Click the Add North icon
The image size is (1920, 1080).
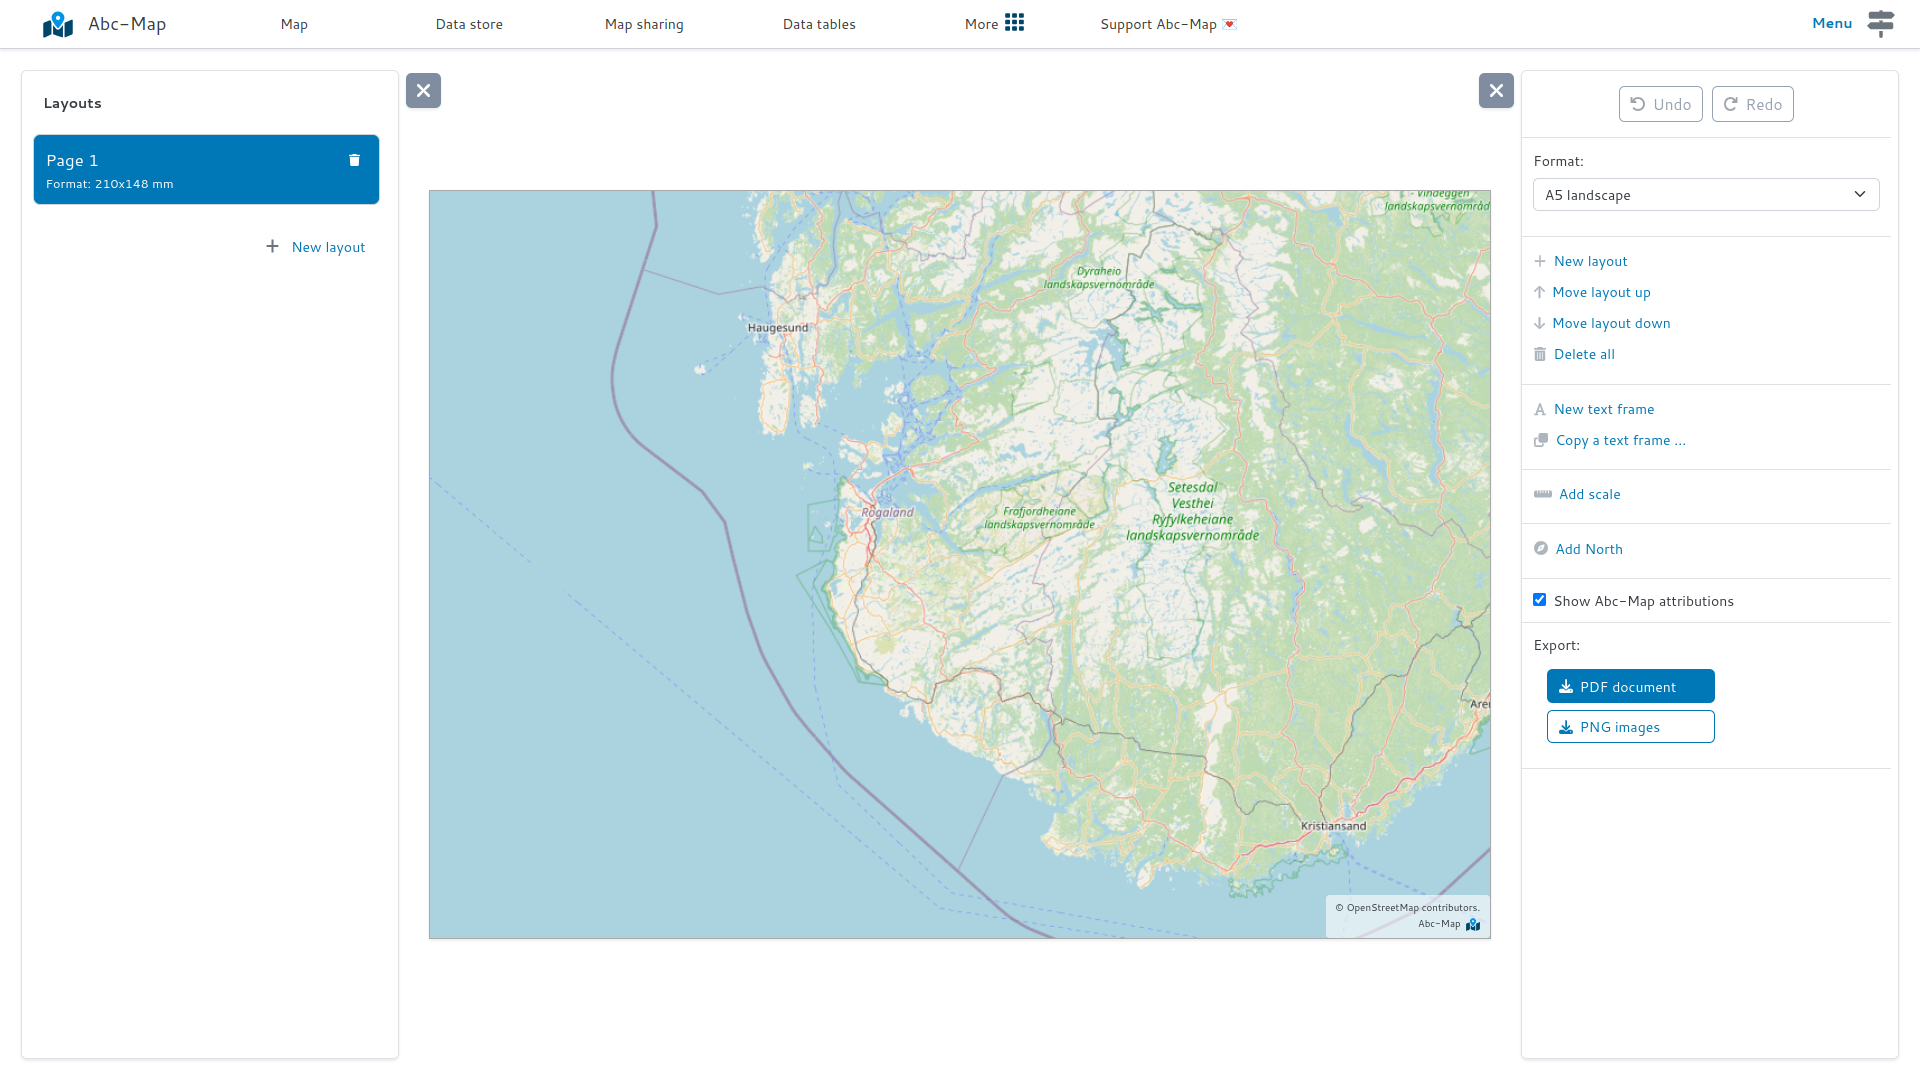click(x=1539, y=549)
